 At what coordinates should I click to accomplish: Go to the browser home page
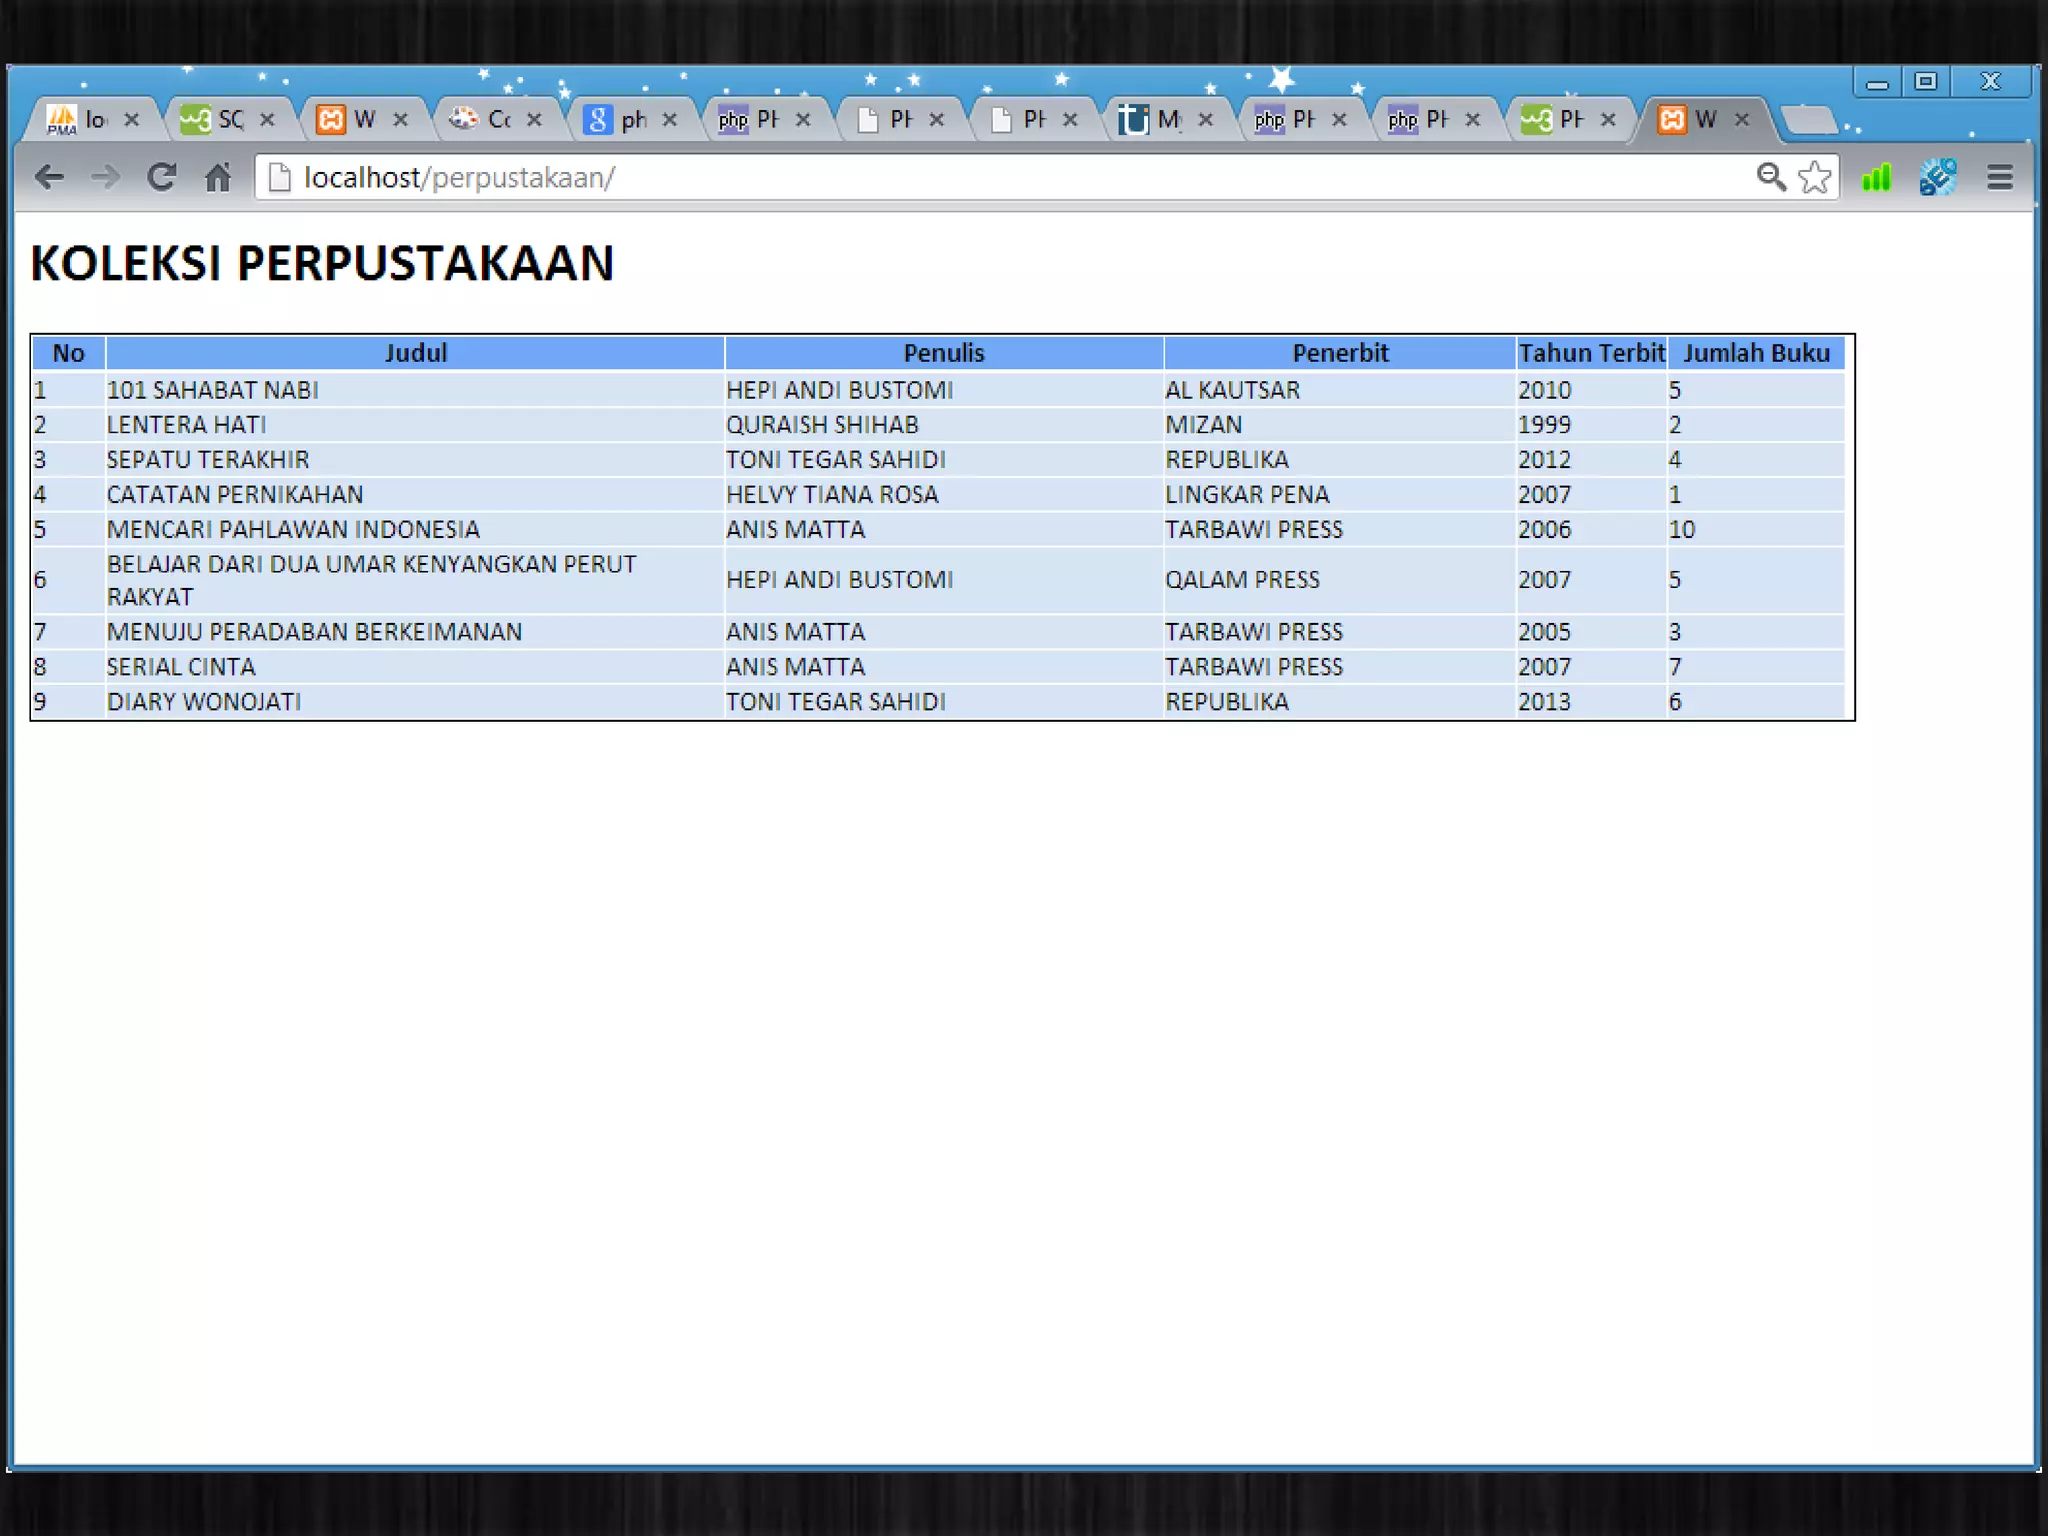click(218, 178)
